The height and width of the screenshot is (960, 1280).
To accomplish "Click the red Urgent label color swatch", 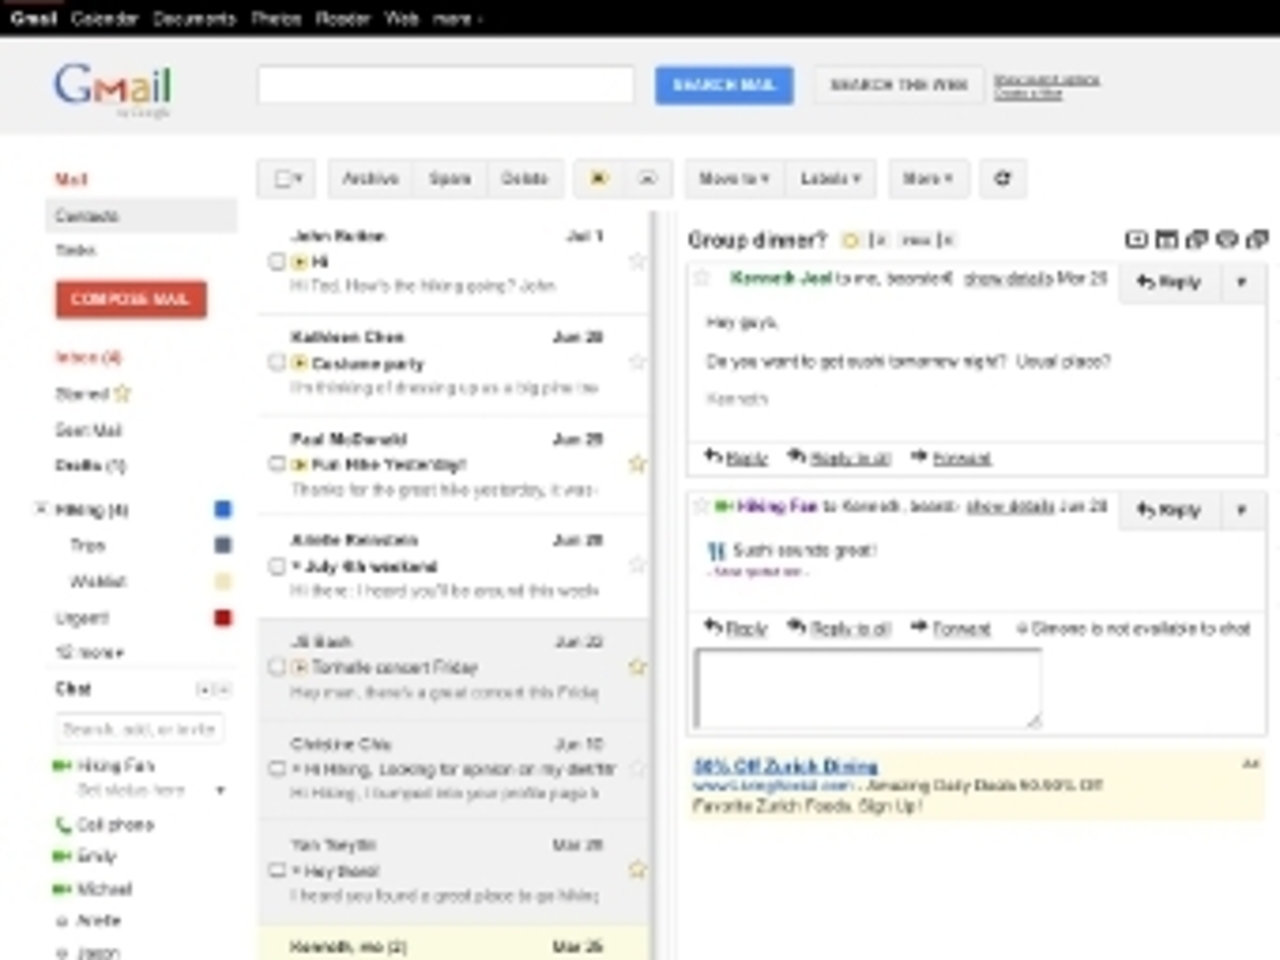I will coord(223,617).
